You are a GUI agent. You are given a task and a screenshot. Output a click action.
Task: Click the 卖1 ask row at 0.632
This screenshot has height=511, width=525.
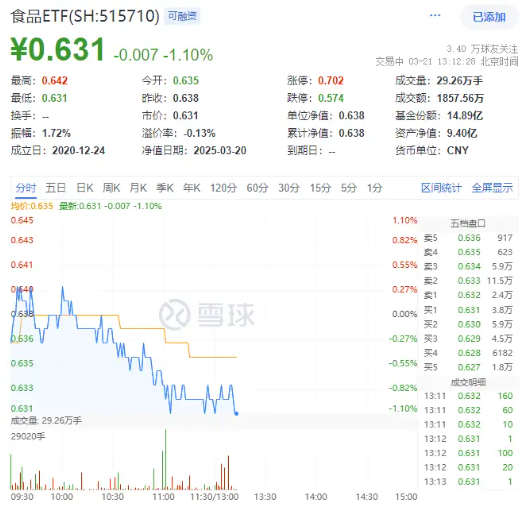pos(468,295)
